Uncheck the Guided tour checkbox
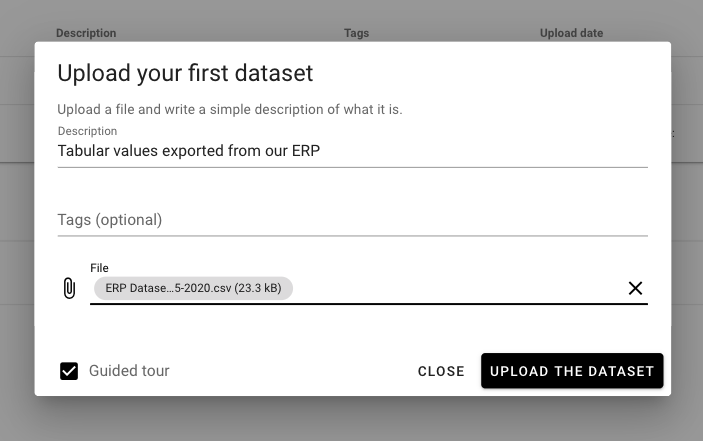This screenshot has height=441, width=703. click(69, 371)
